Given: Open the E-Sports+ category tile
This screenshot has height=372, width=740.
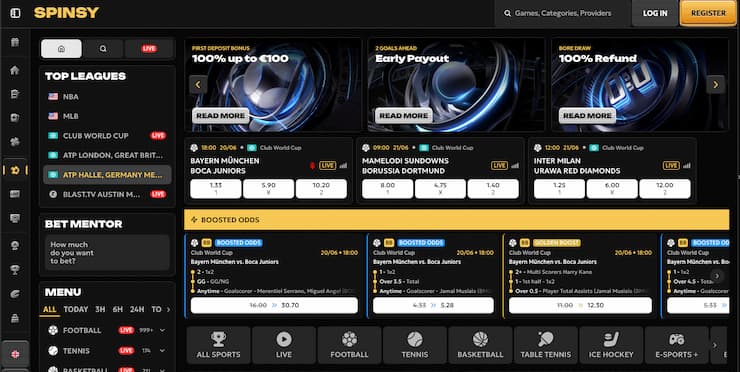Looking at the screenshot, I should [x=677, y=345].
